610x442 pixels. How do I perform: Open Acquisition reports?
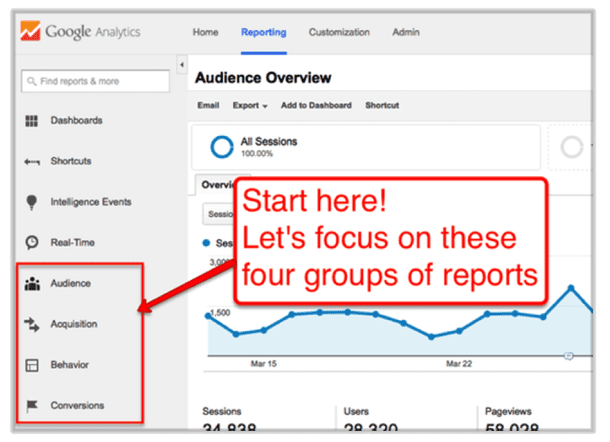coord(74,324)
